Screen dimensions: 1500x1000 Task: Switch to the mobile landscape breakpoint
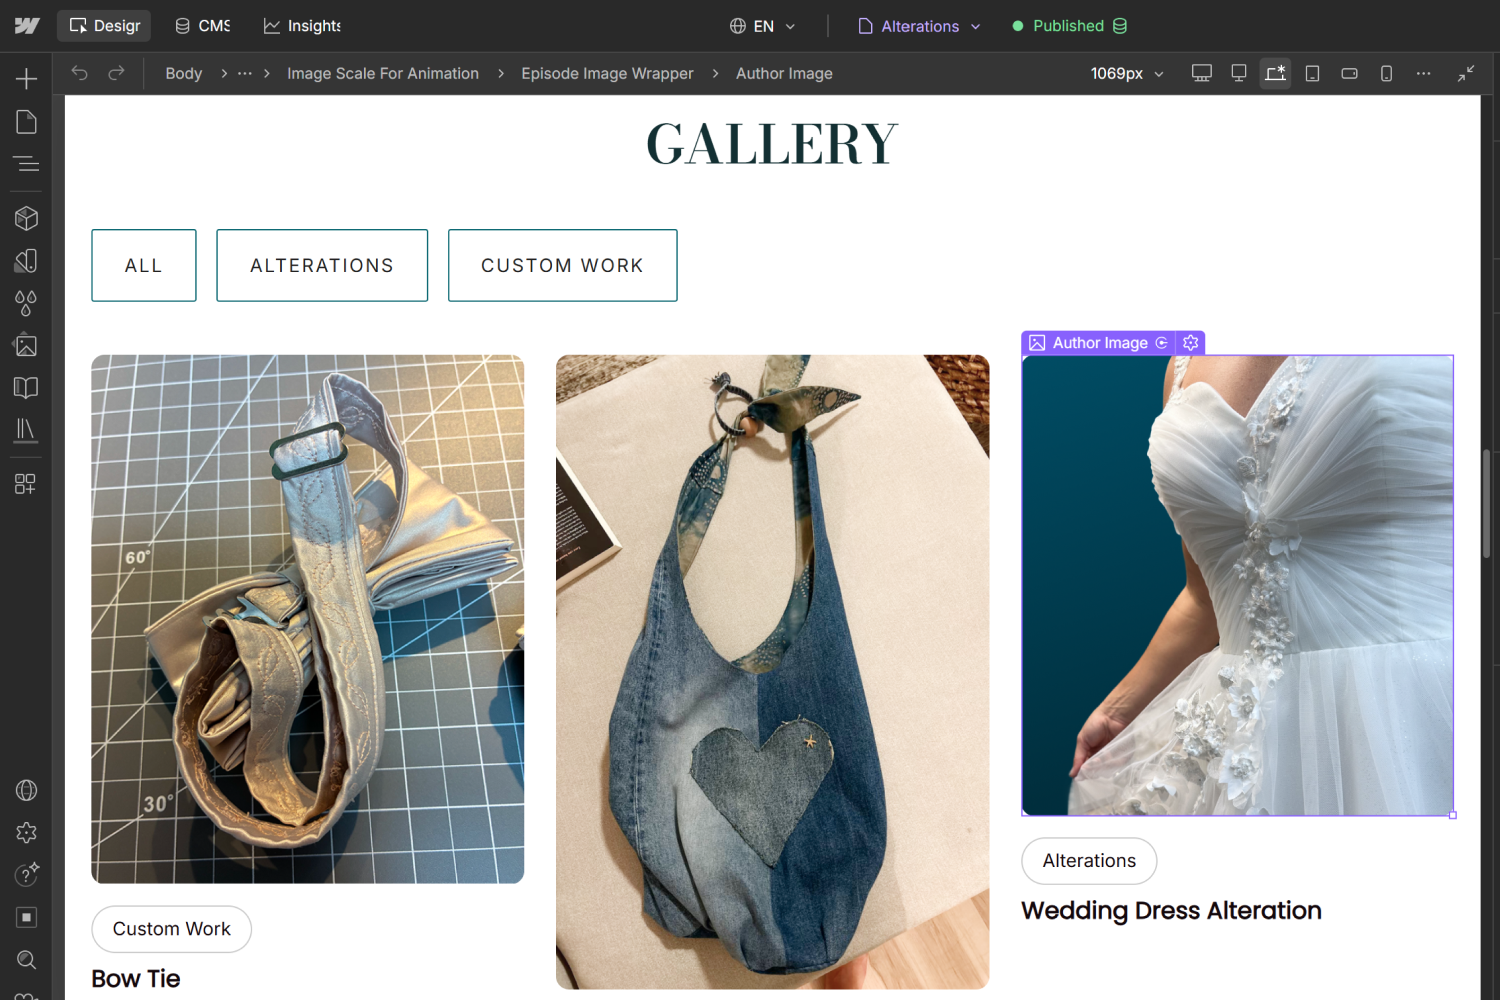(x=1349, y=73)
